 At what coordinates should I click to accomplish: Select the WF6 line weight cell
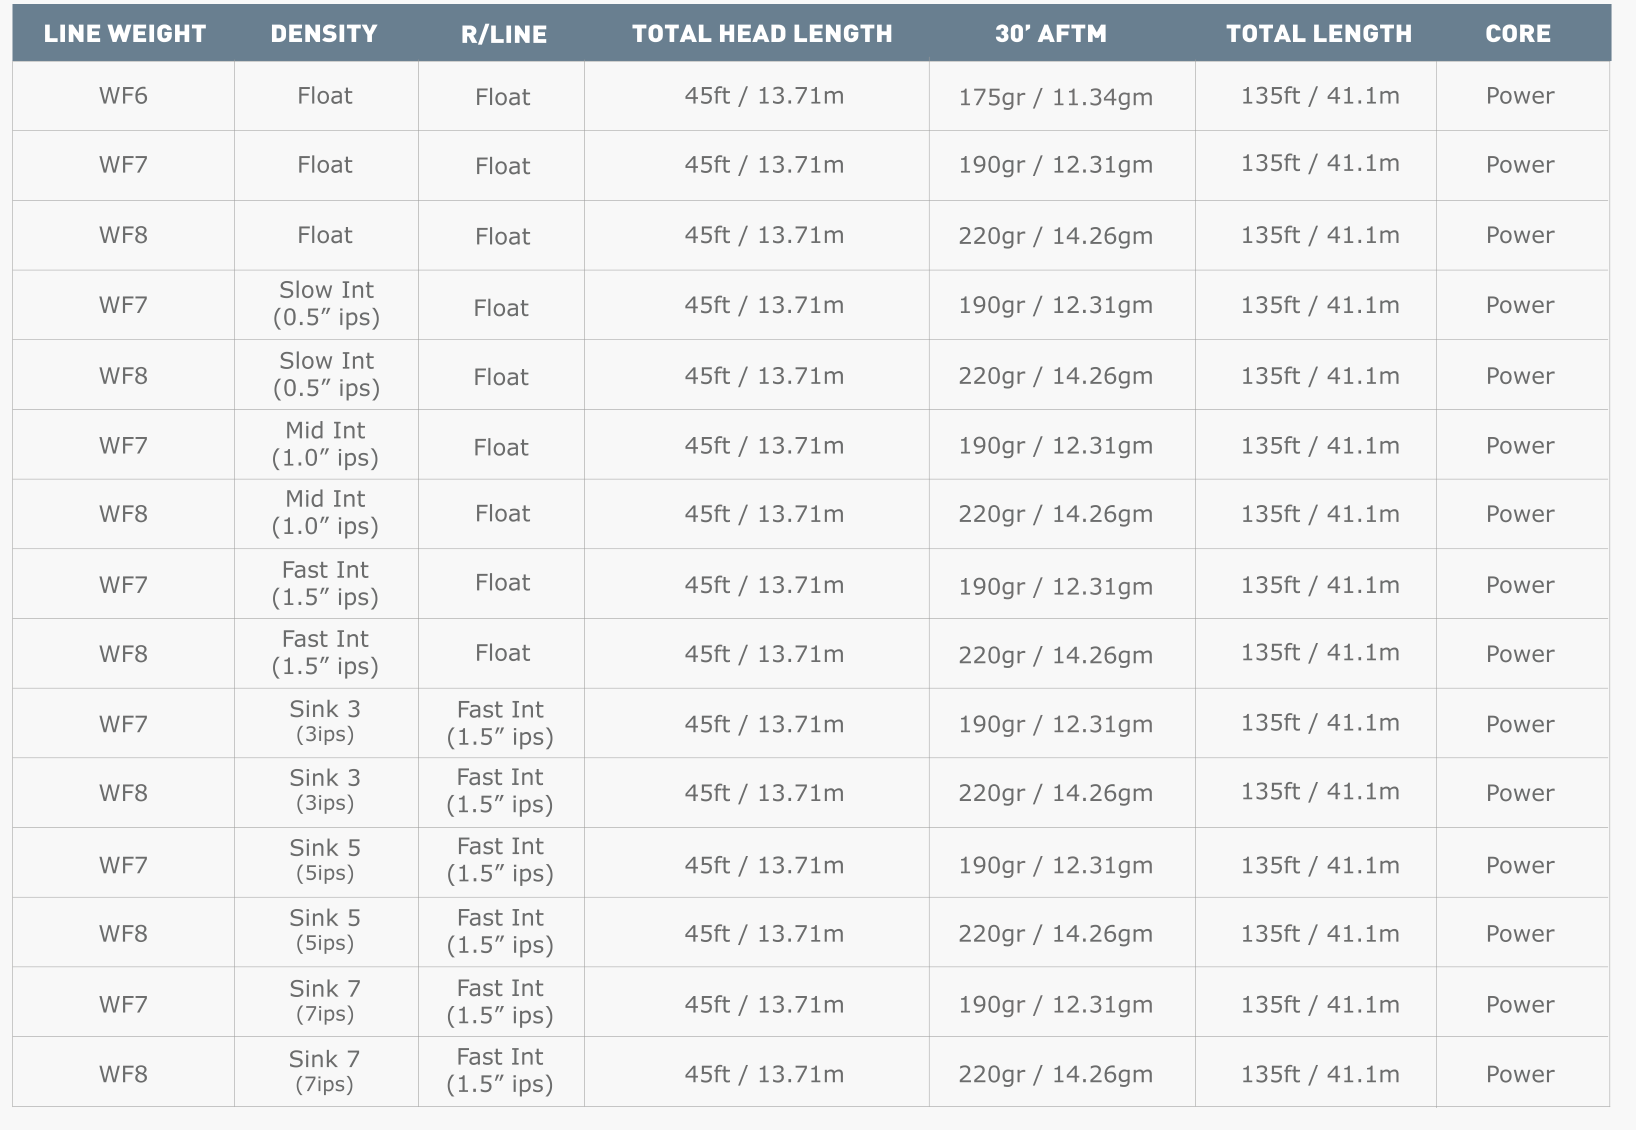(x=123, y=96)
